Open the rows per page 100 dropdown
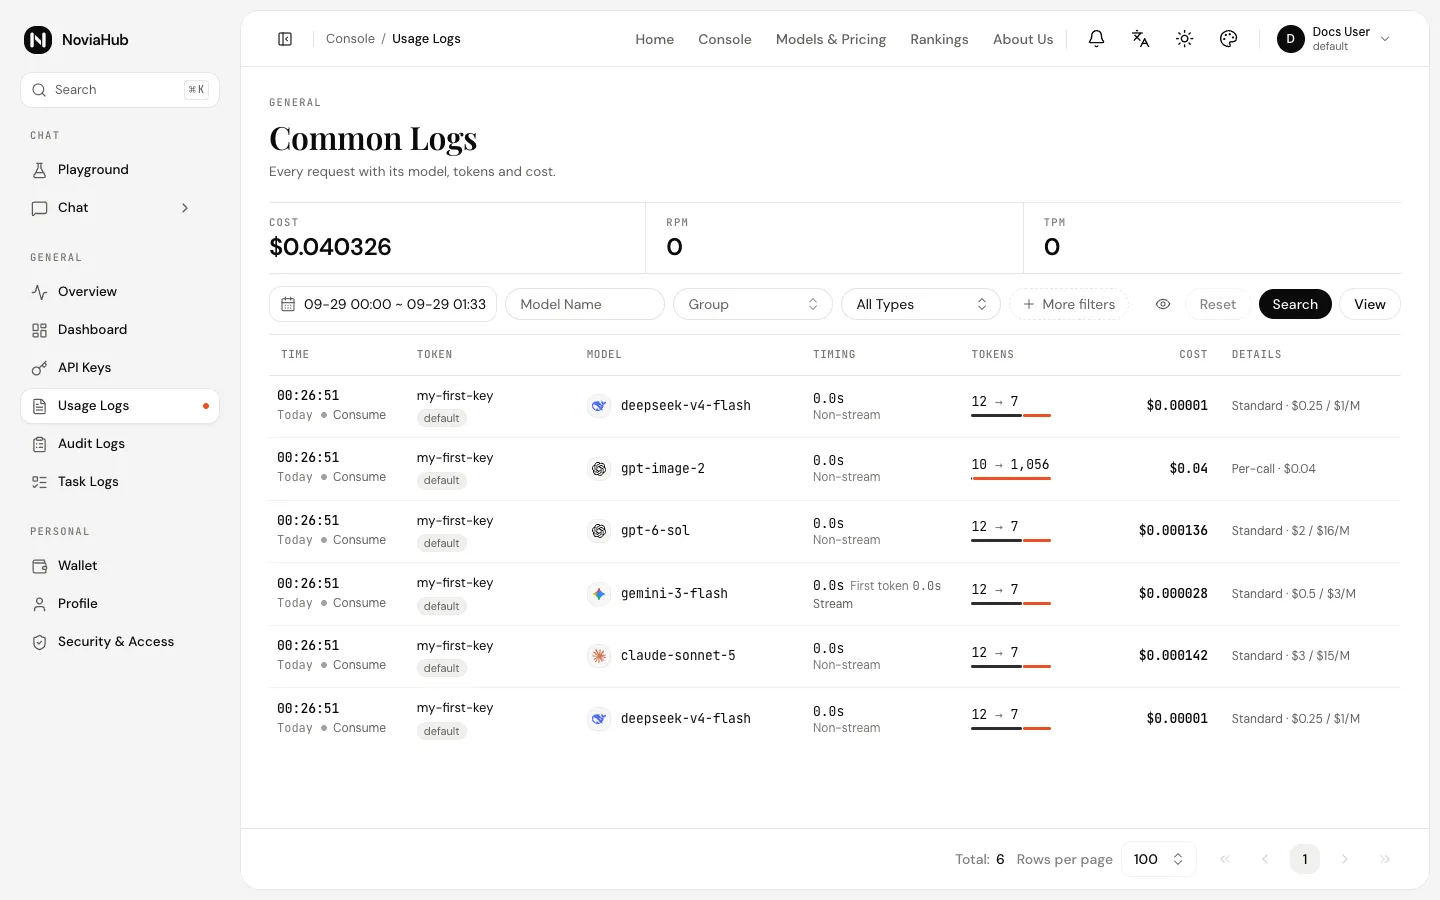The height and width of the screenshot is (900, 1440). tap(1159, 859)
